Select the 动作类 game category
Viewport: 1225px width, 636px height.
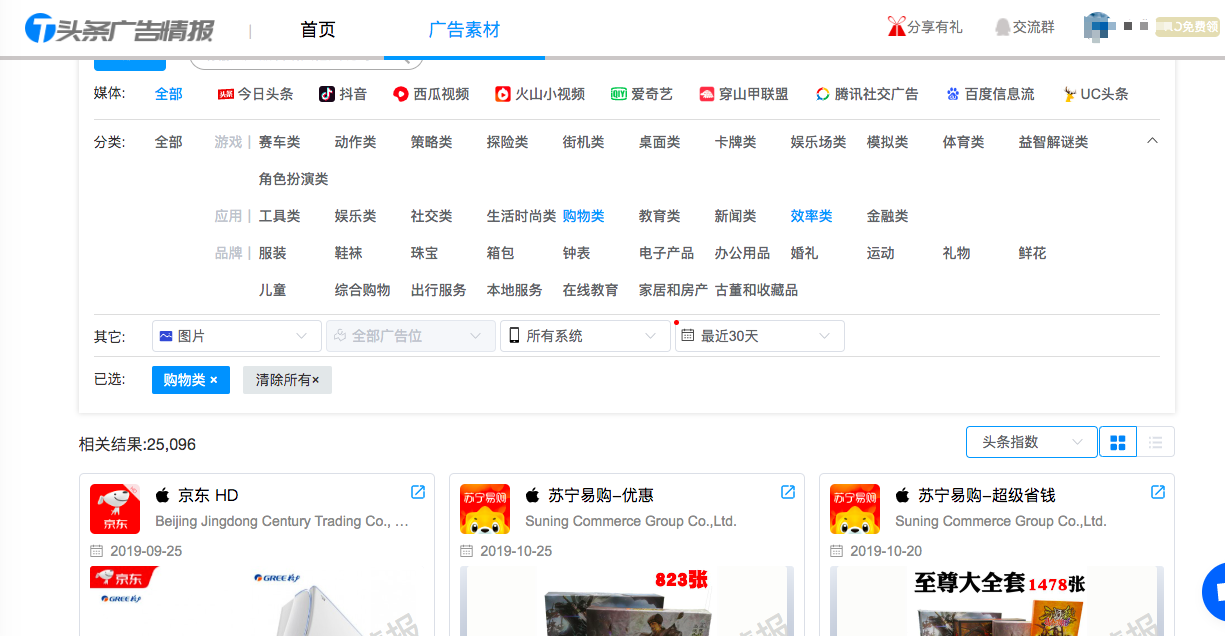pyautogui.click(x=355, y=142)
